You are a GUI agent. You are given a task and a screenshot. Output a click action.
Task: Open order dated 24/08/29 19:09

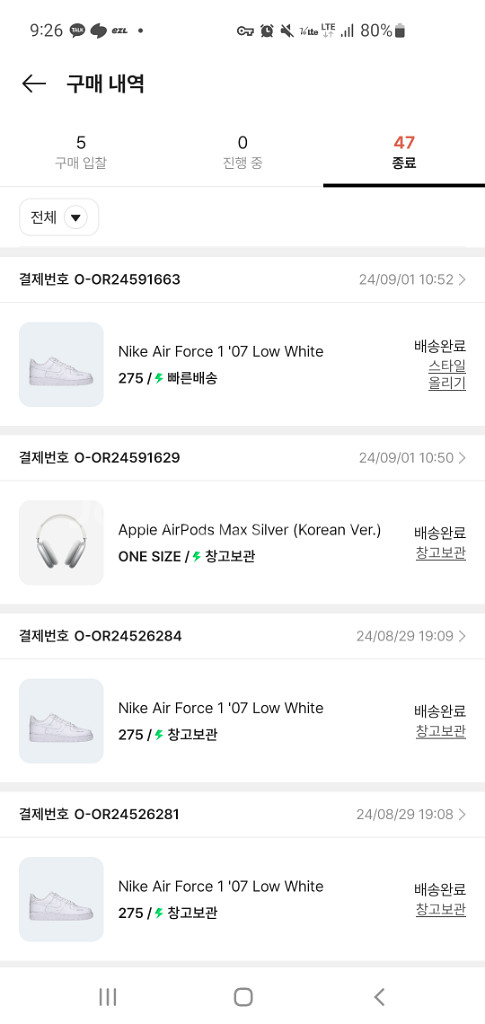pyautogui.click(x=462, y=636)
